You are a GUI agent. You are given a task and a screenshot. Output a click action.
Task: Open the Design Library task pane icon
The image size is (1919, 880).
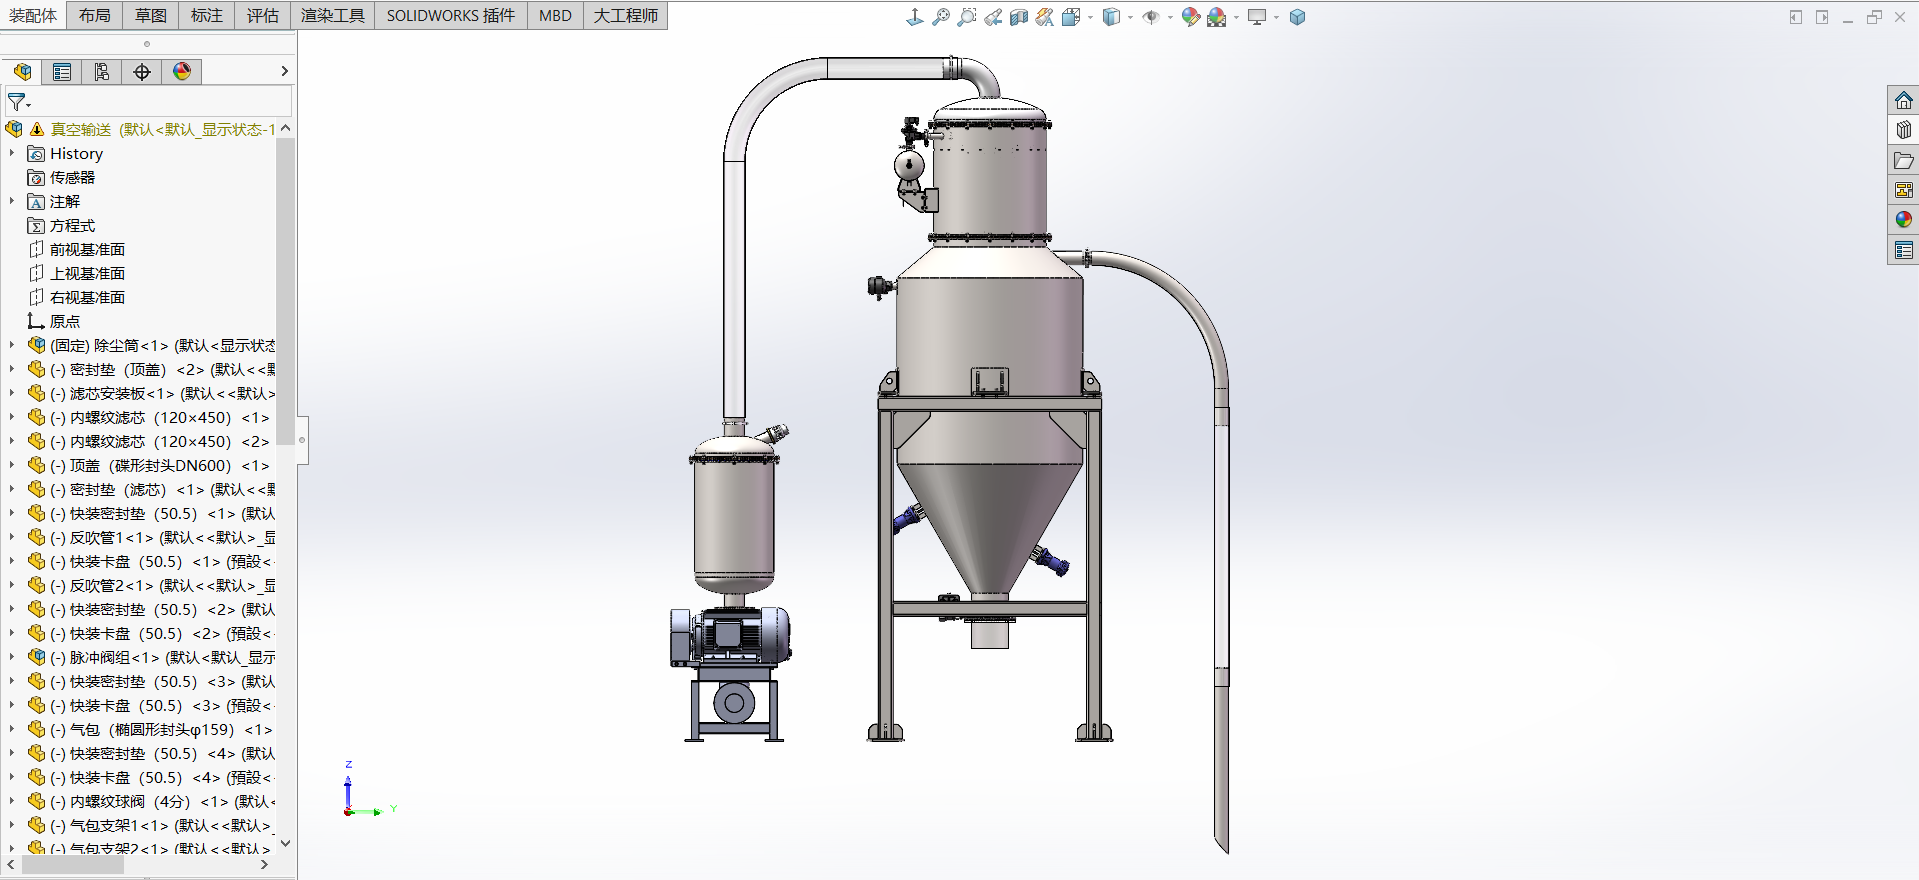(x=1903, y=130)
